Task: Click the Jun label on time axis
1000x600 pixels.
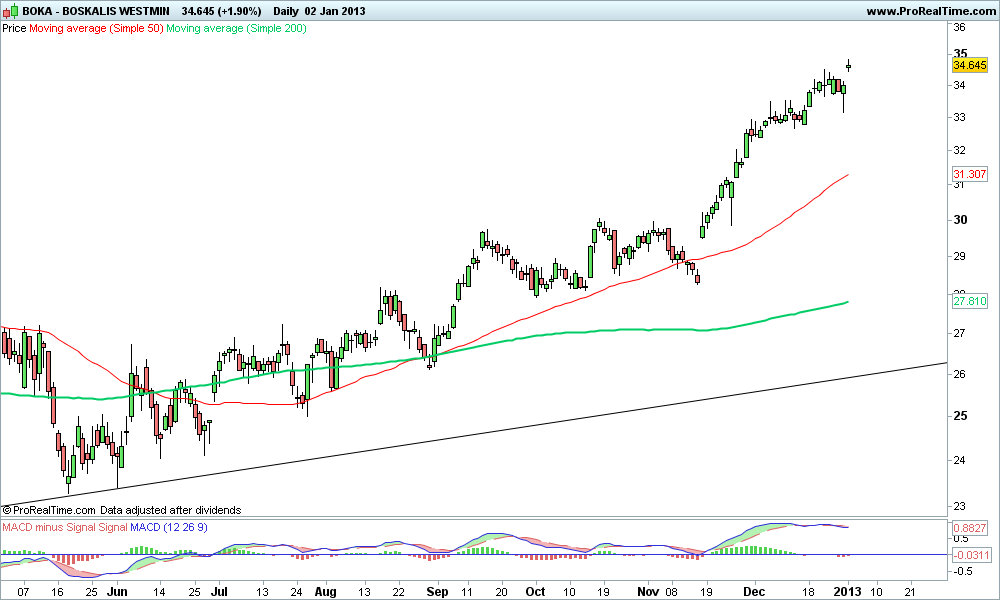Action: pos(117,592)
